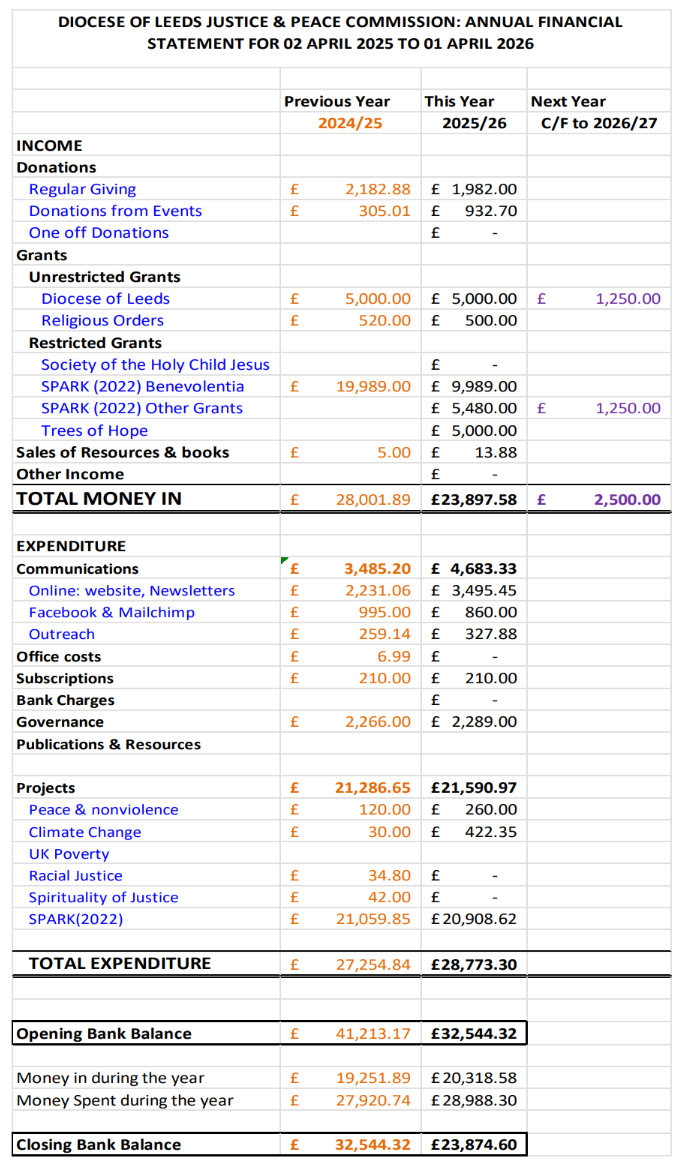This screenshot has height=1167, width=684.
Task: Click the 6.99 Office costs value
Action: 394,656
